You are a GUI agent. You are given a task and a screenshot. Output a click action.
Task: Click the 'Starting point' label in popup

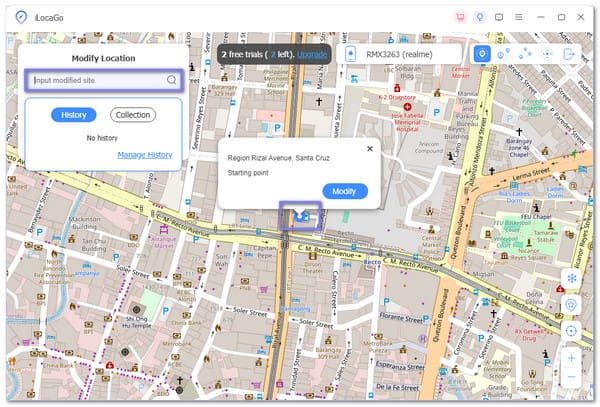(x=248, y=173)
